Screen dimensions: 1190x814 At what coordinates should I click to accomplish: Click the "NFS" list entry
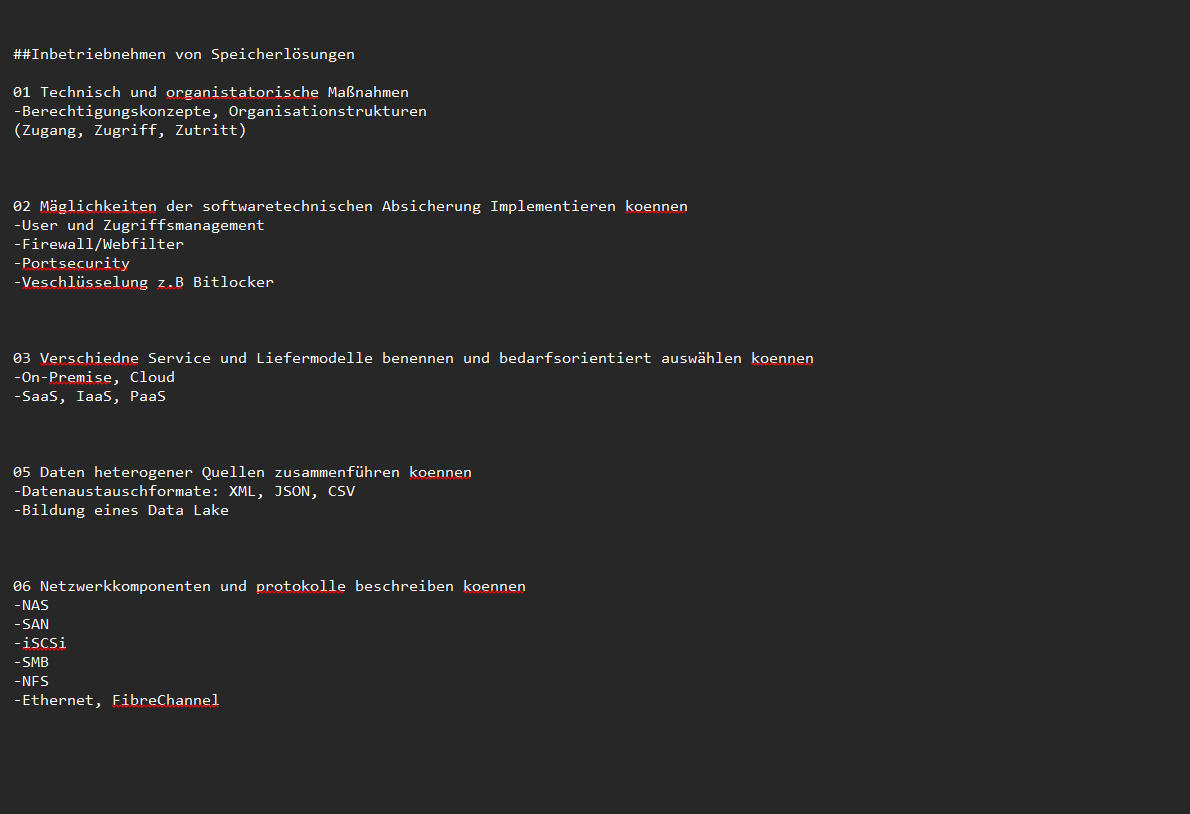click(x=35, y=681)
